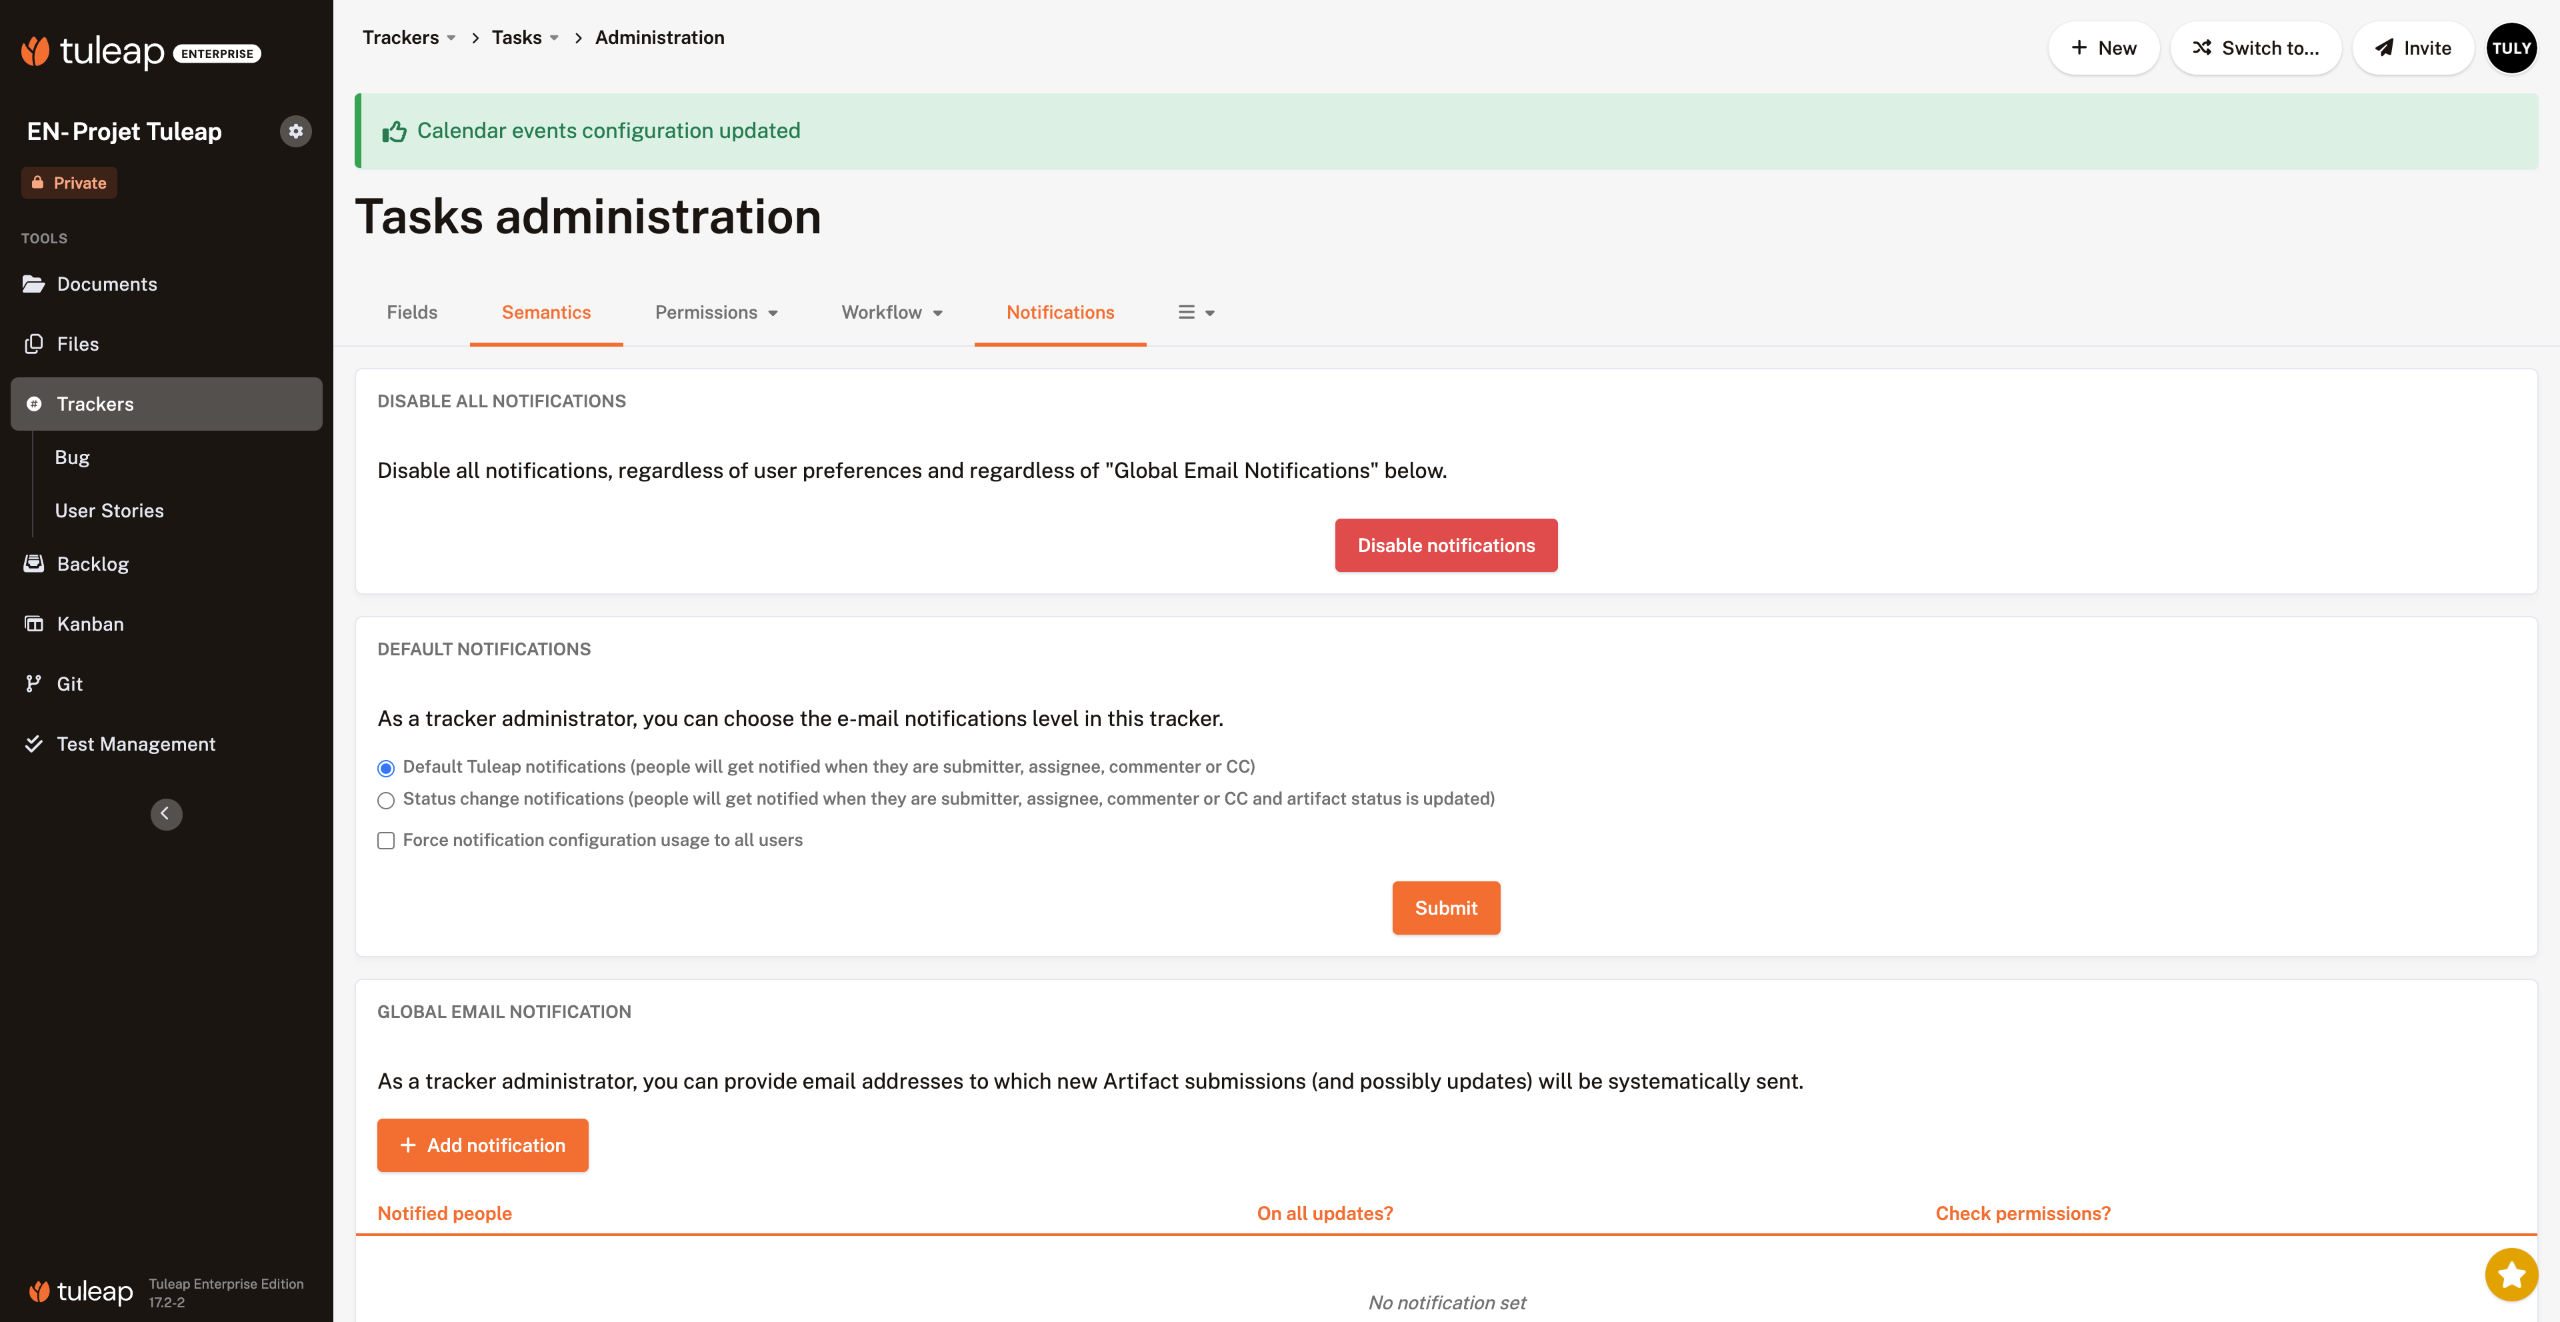The height and width of the screenshot is (1322, 2560).
Task: Click the Git branch icon
Action: click(34, 684)
